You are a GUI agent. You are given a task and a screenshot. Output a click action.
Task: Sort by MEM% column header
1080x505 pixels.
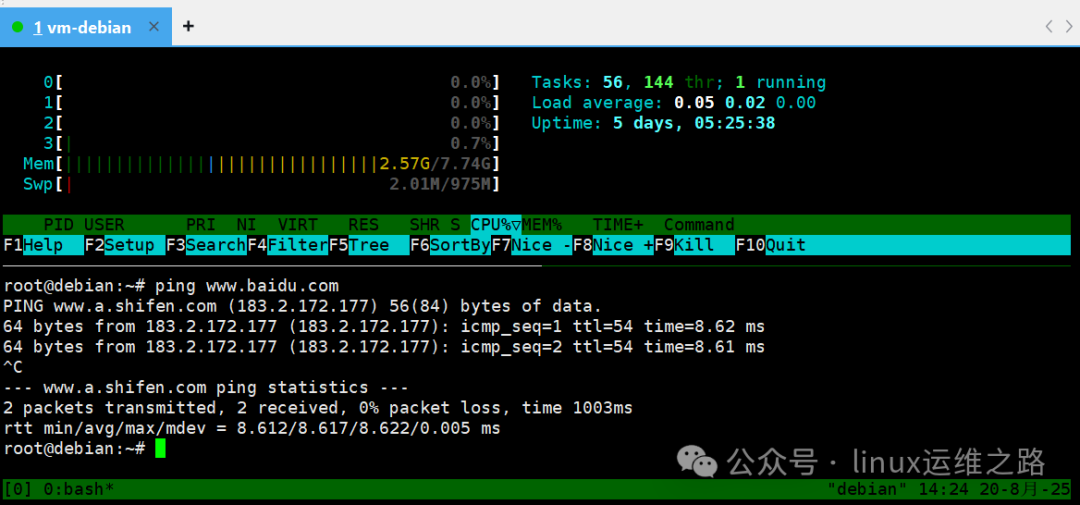541,225
